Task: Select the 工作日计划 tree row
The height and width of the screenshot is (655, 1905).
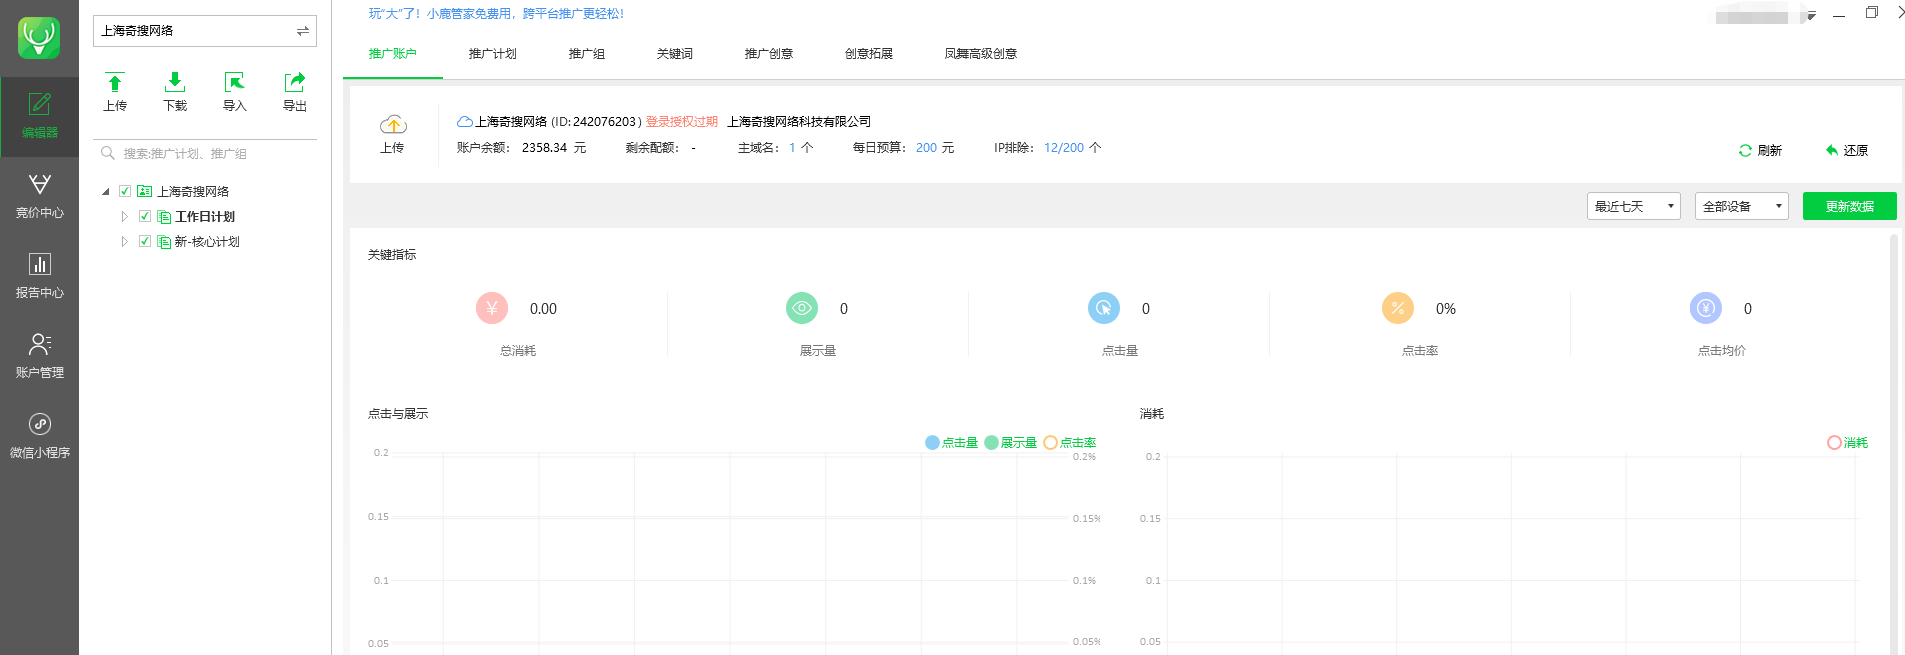Action: tap(205, 217)
